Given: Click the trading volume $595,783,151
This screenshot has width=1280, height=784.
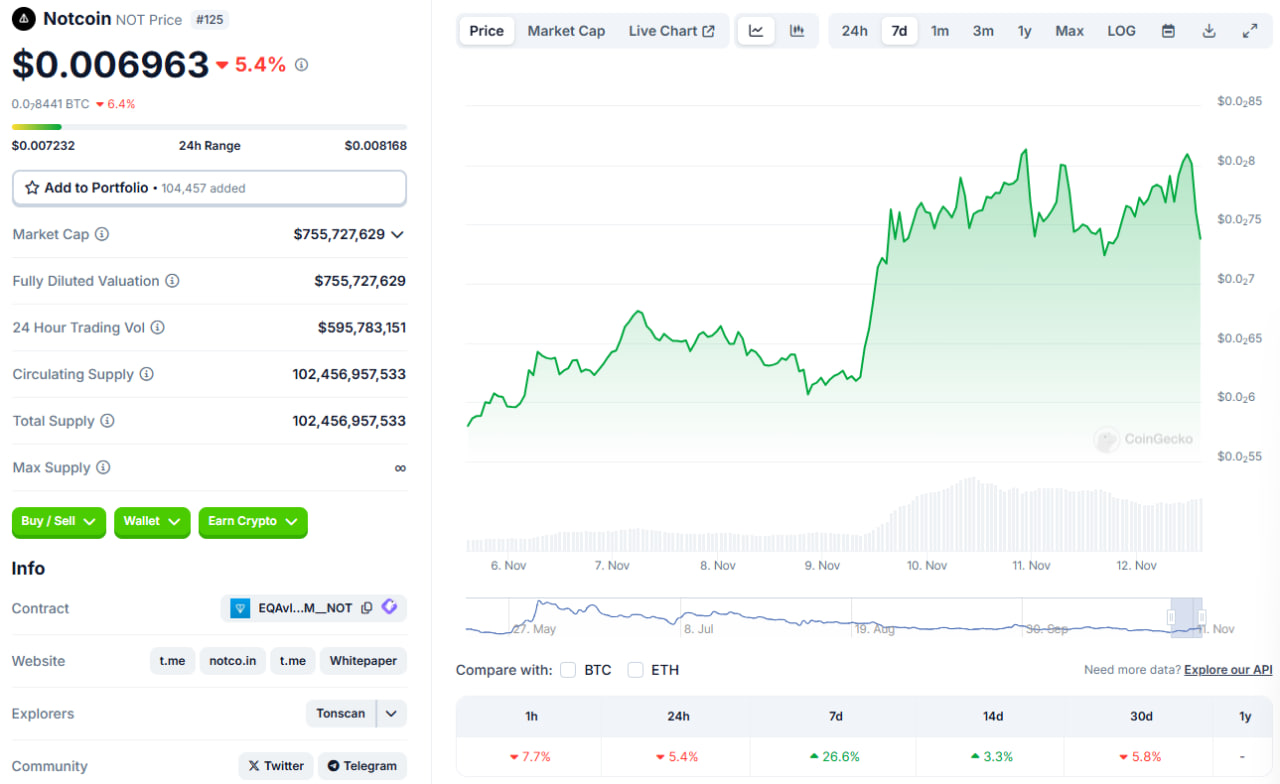Looking at the screenshot, I should click(362, 327).
